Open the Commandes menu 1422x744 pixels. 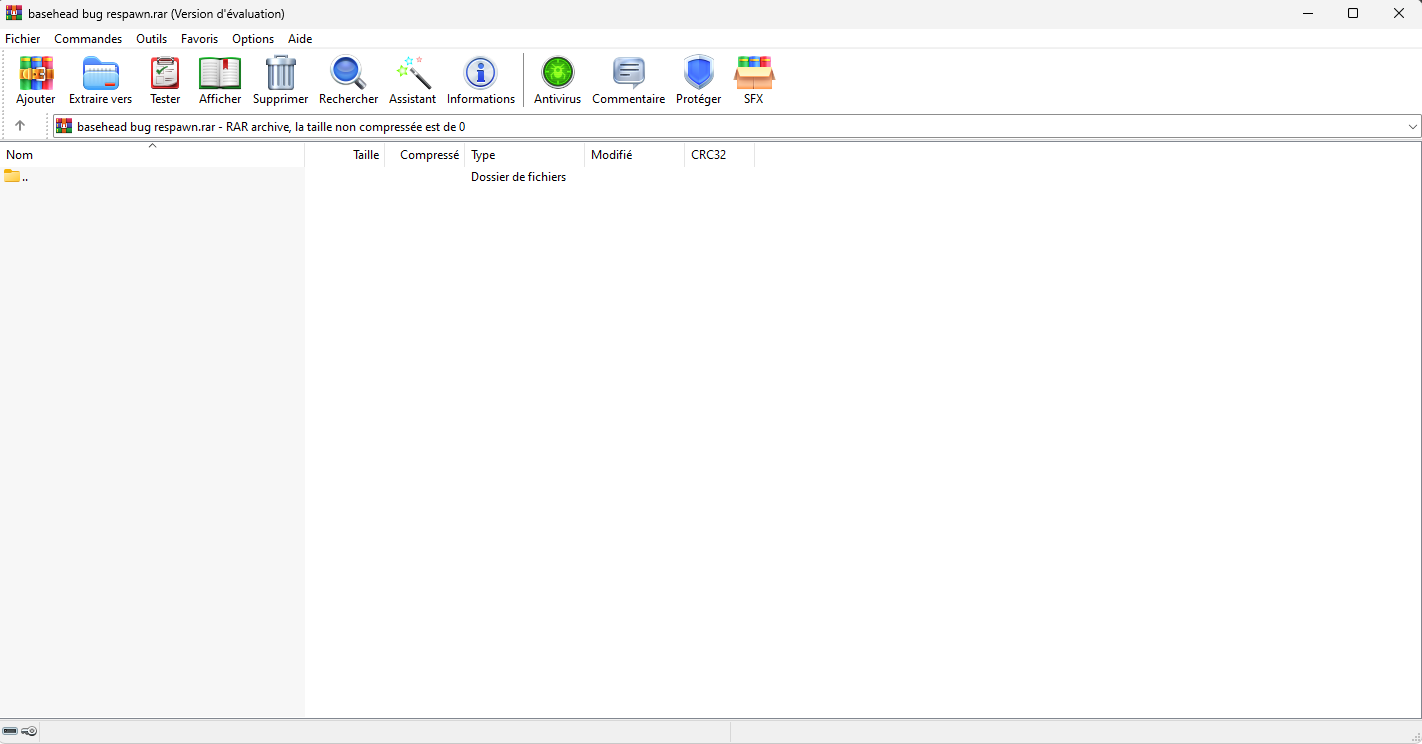pyautogui.click(x=88, y=39)
